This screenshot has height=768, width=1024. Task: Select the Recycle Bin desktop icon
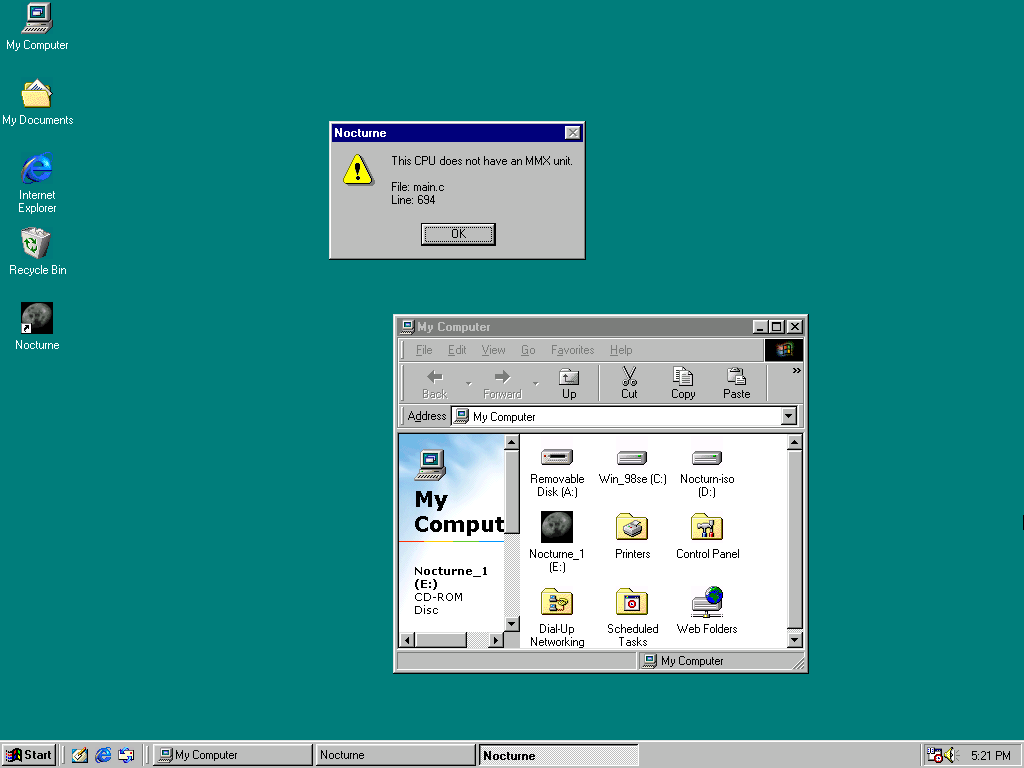37,244
